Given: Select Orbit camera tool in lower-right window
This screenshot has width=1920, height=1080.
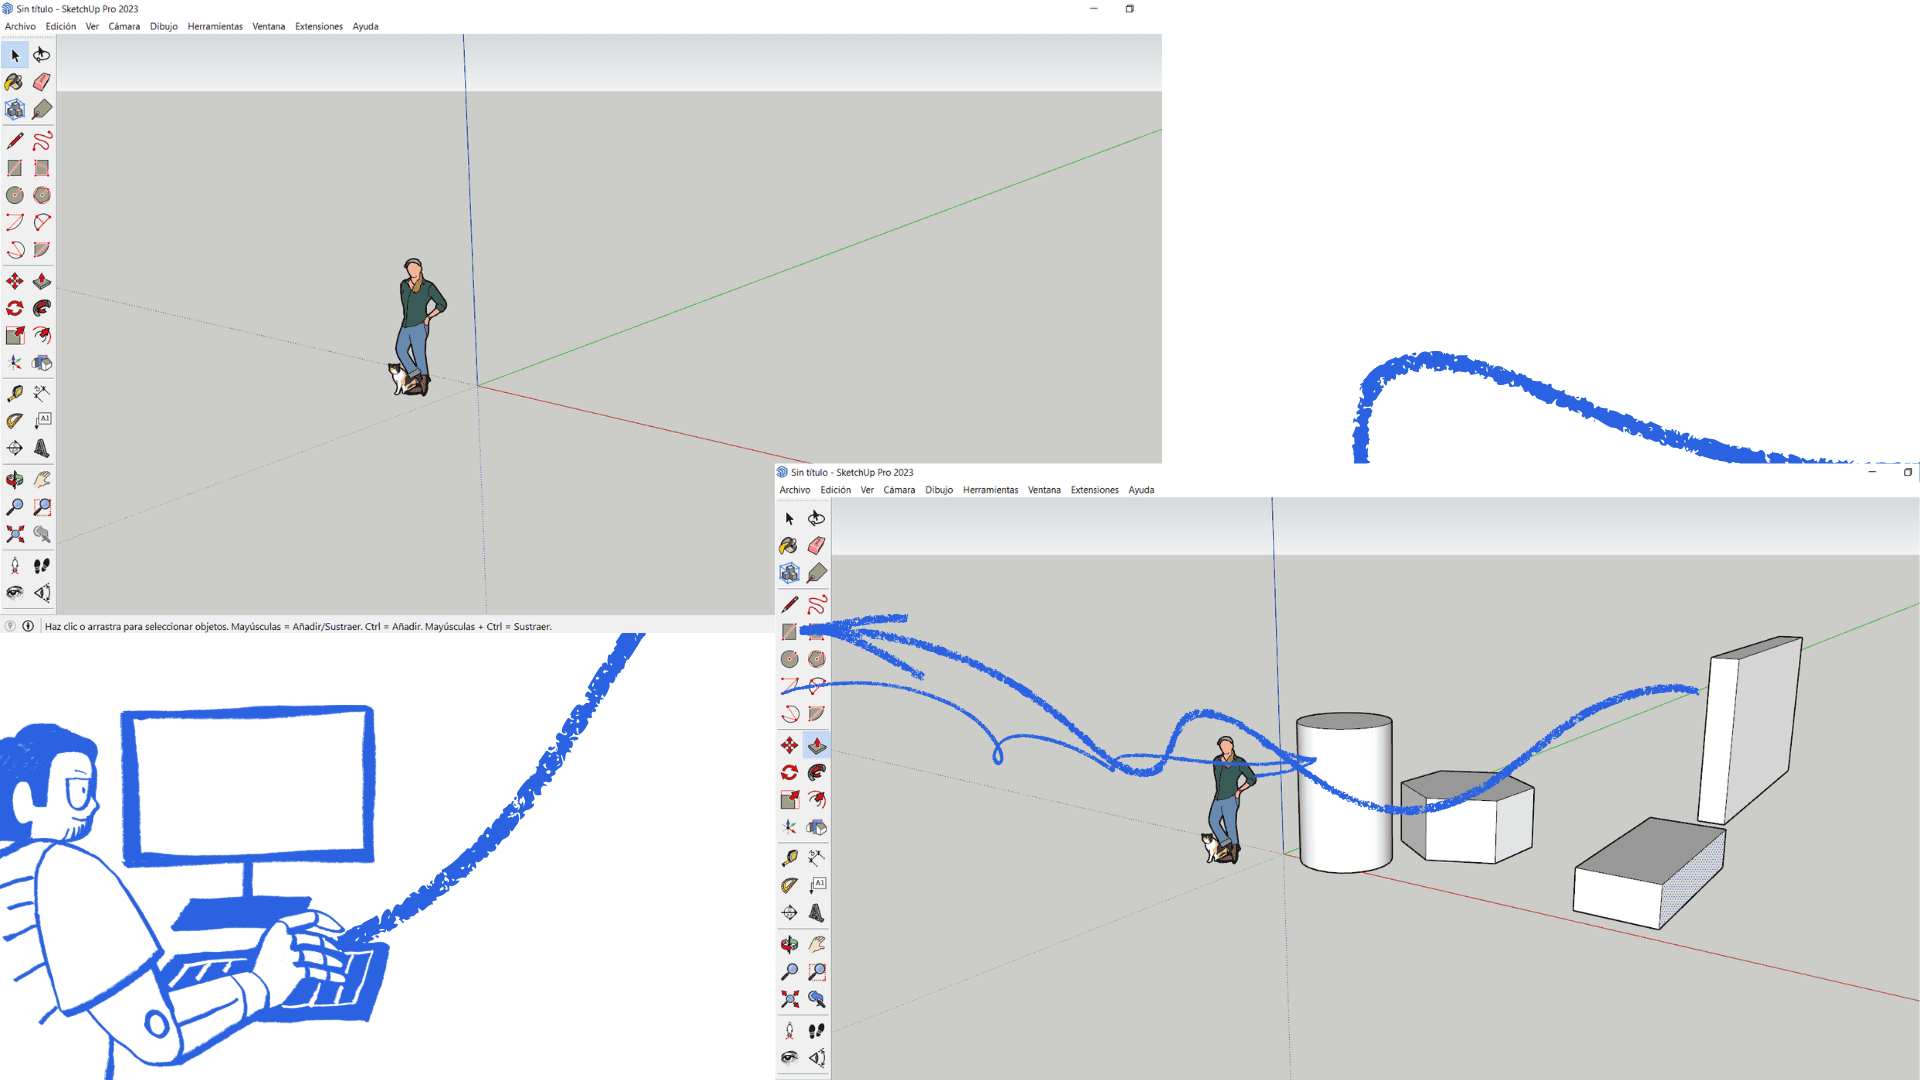Looking at the screenshot, I should (x=789, y=944).
